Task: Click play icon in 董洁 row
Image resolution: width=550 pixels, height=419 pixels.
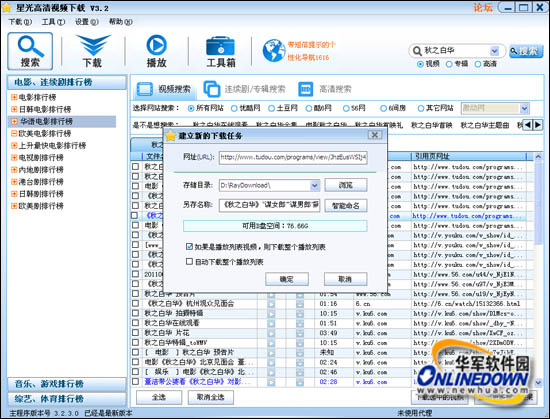Action: point(271,382)
